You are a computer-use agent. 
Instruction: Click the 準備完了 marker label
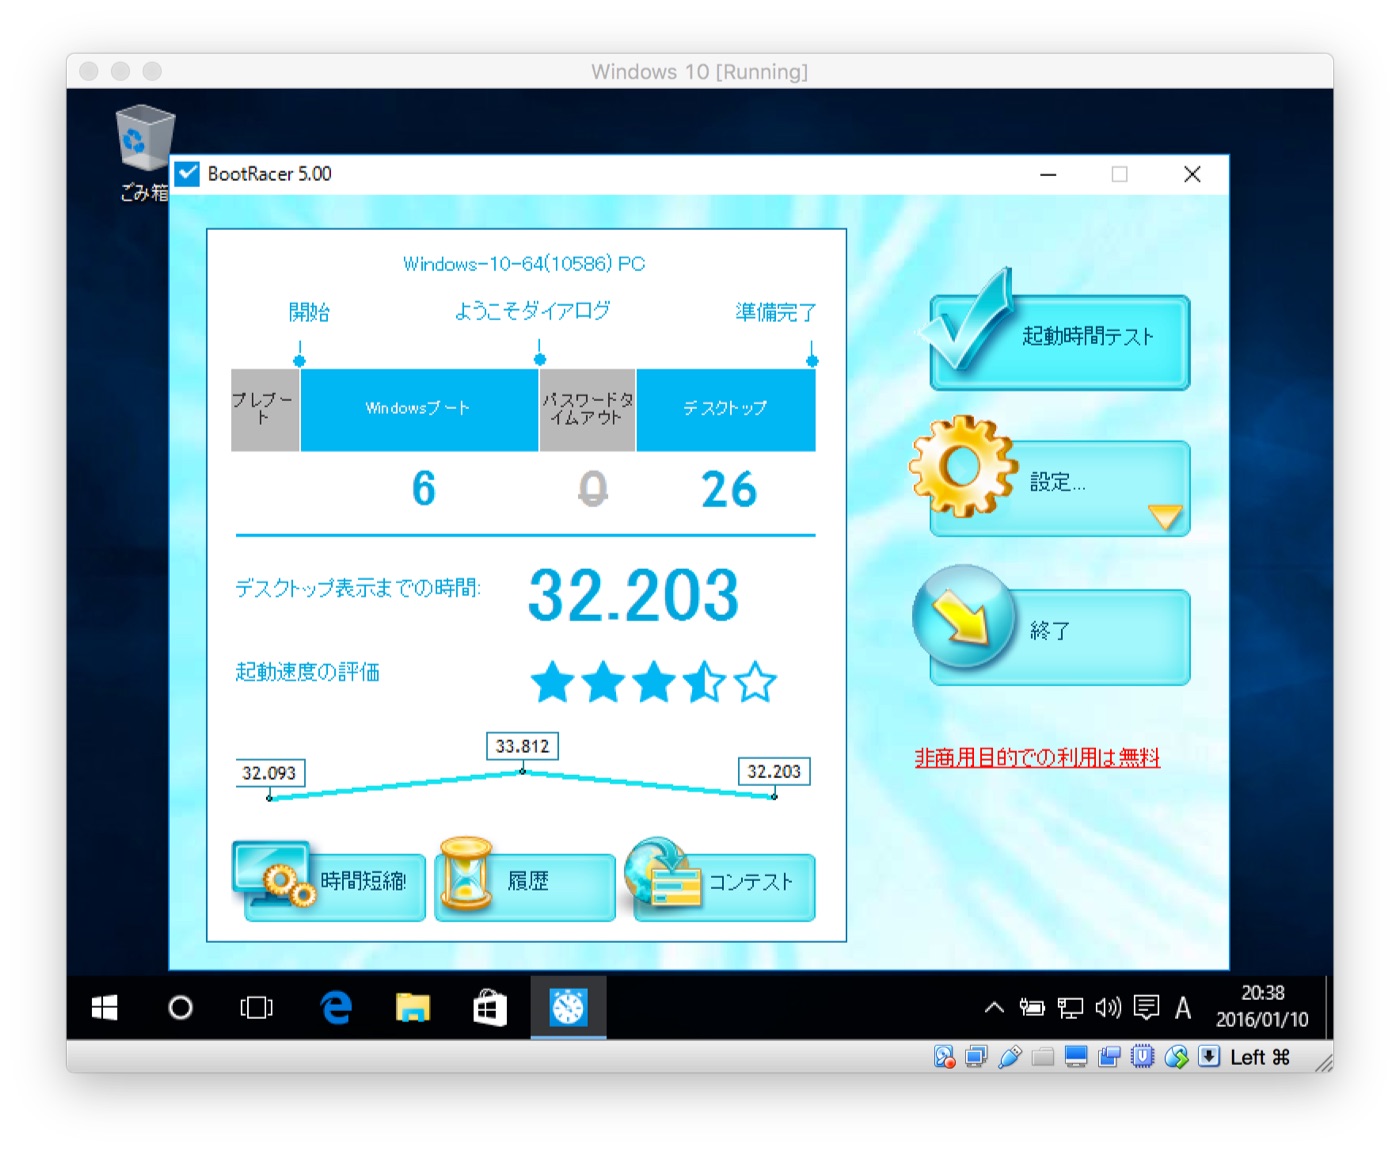point(776,312)
